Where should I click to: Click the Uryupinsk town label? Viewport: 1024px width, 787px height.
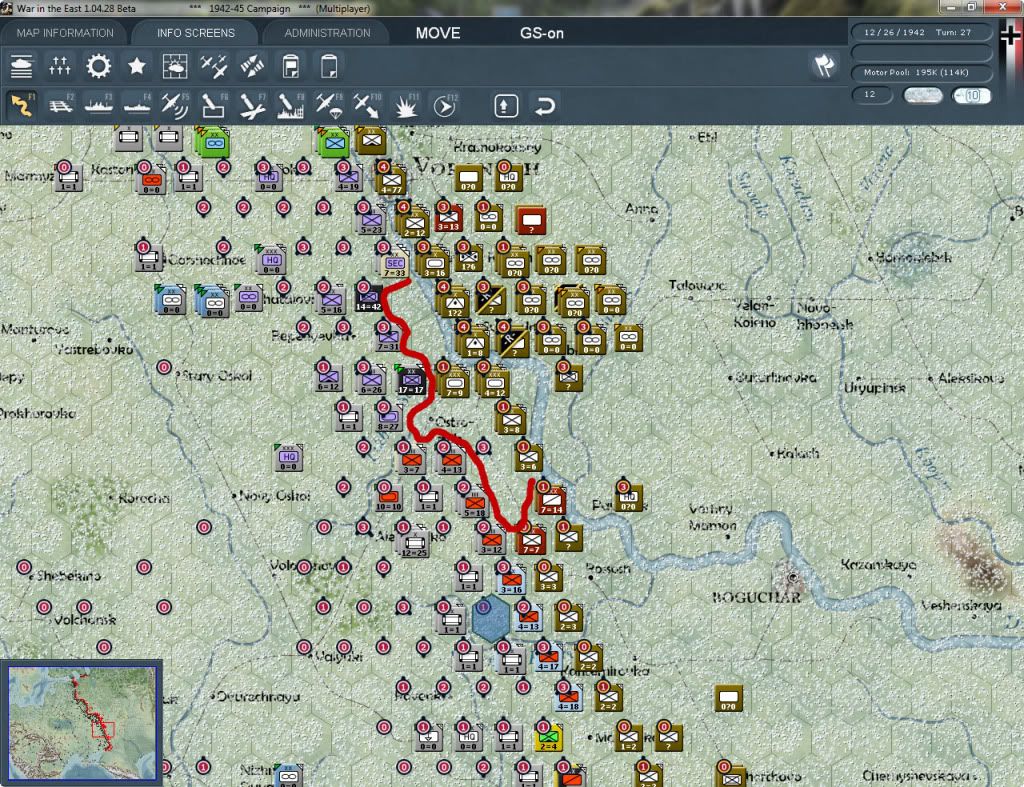[x=875, y=387]
